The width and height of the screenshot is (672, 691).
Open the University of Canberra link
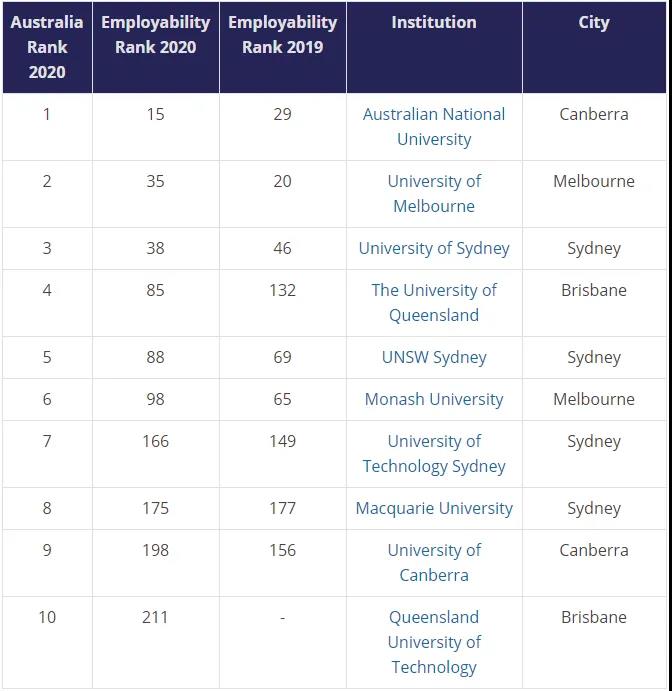[434, 563]
